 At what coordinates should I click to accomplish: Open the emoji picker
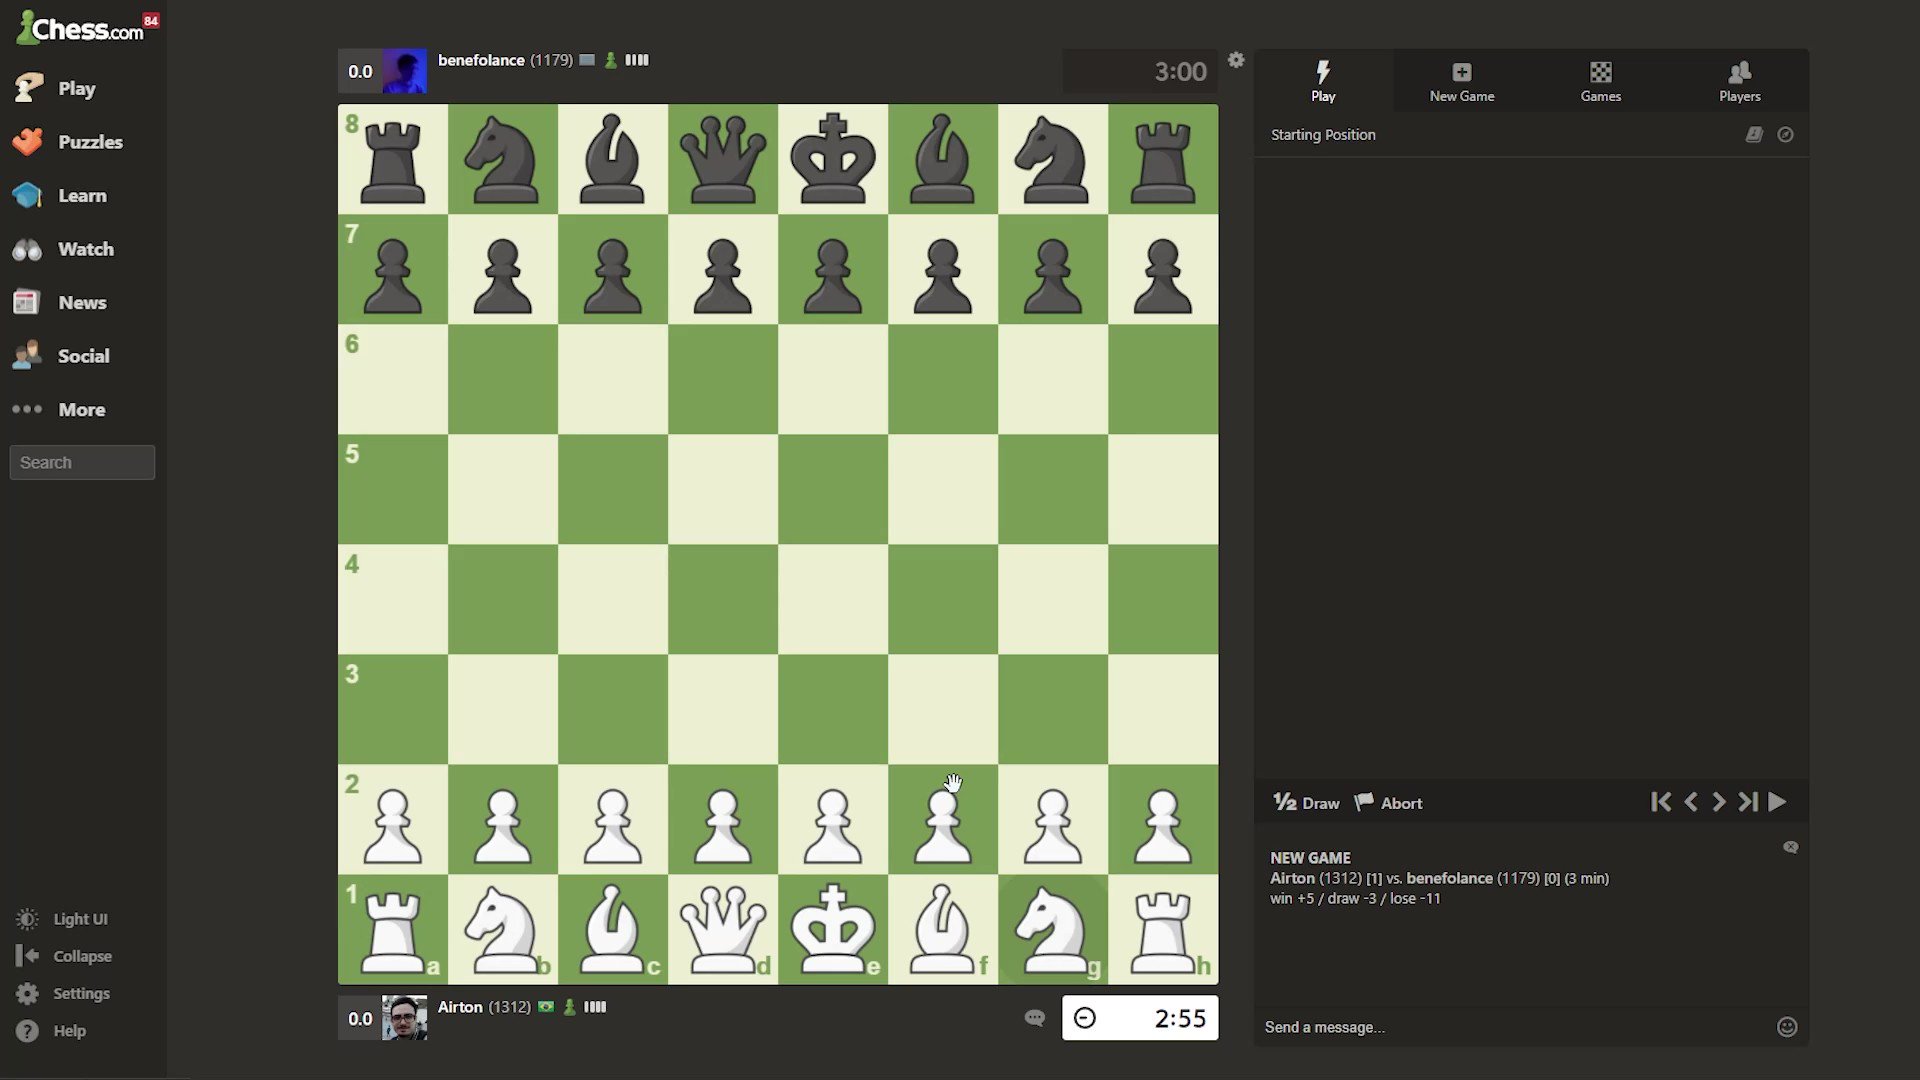[x=1787, y=1027]
